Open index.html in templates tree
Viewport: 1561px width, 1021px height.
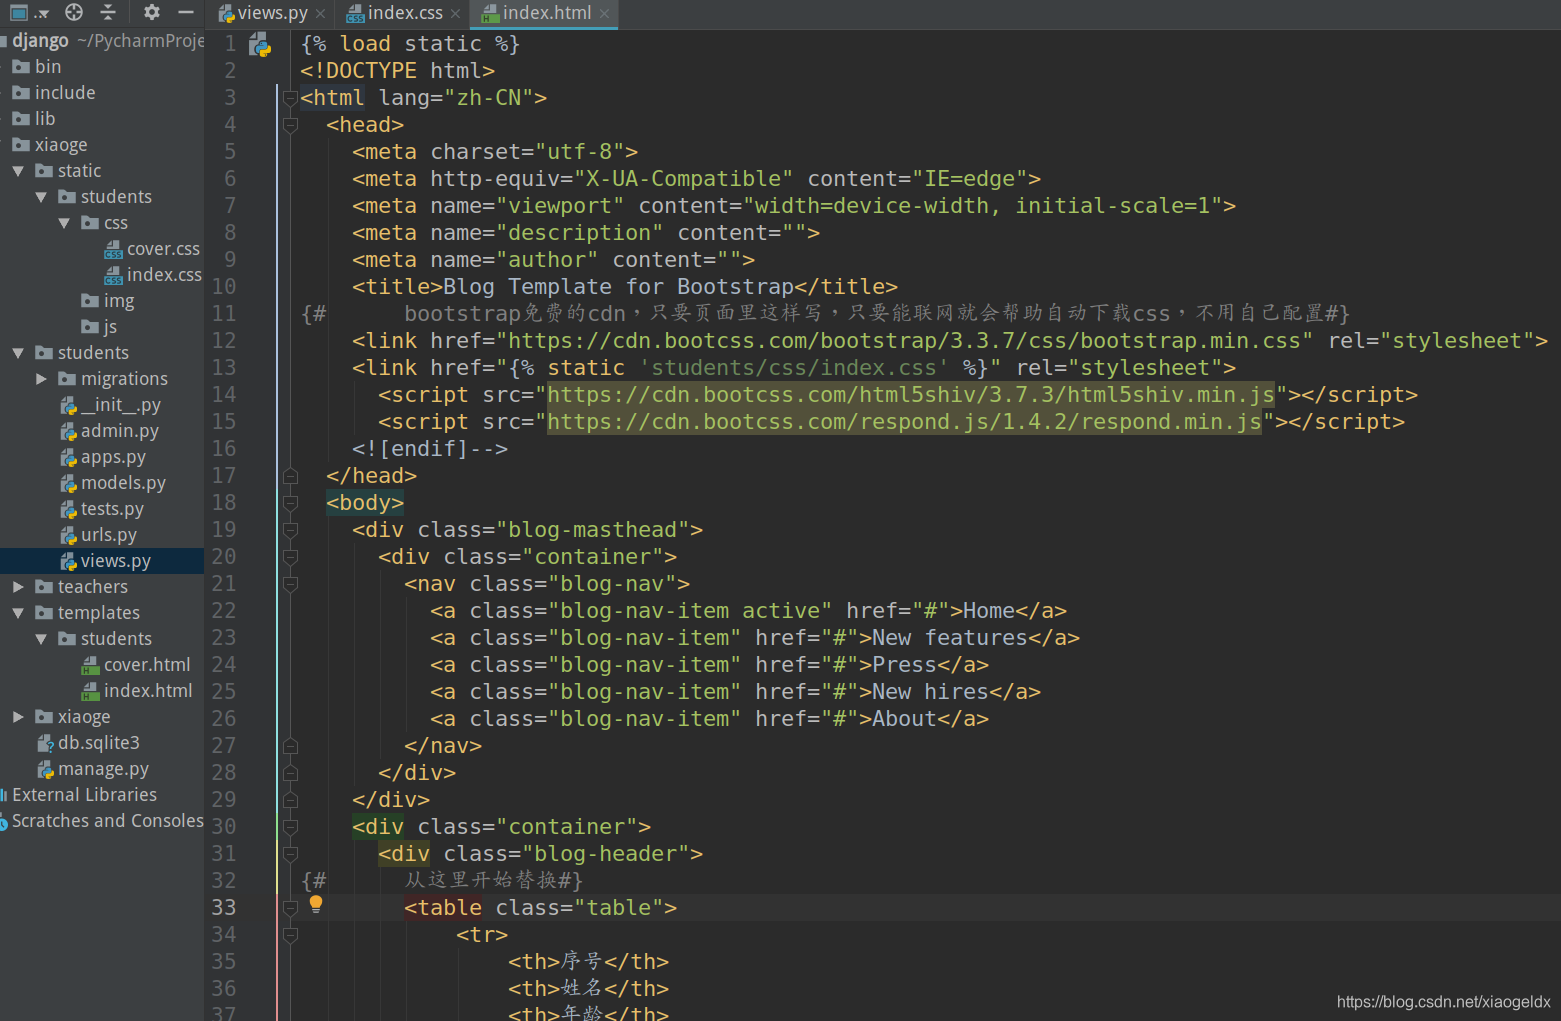[x=137, y=691]
